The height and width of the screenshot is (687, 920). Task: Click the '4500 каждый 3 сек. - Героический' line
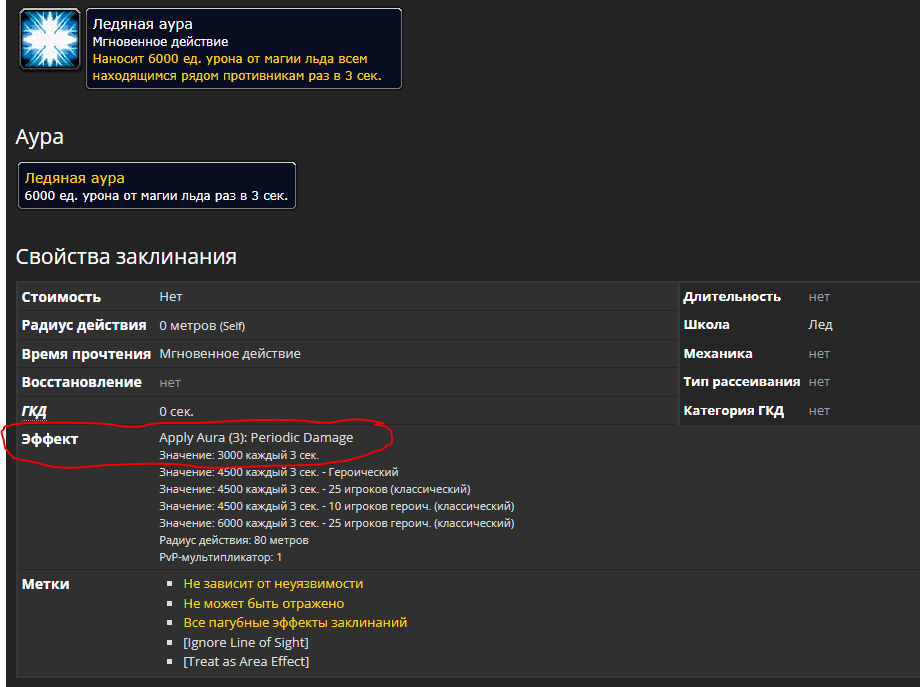(278, 472)
